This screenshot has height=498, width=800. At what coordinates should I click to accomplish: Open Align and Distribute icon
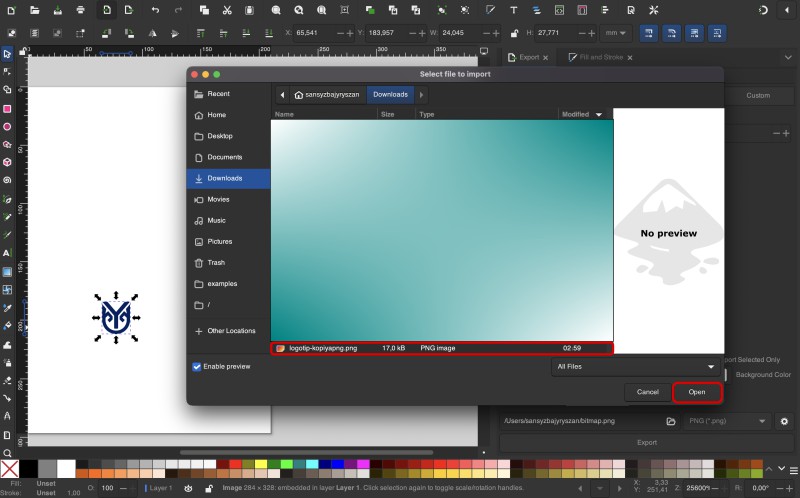[x=605, y=10]
